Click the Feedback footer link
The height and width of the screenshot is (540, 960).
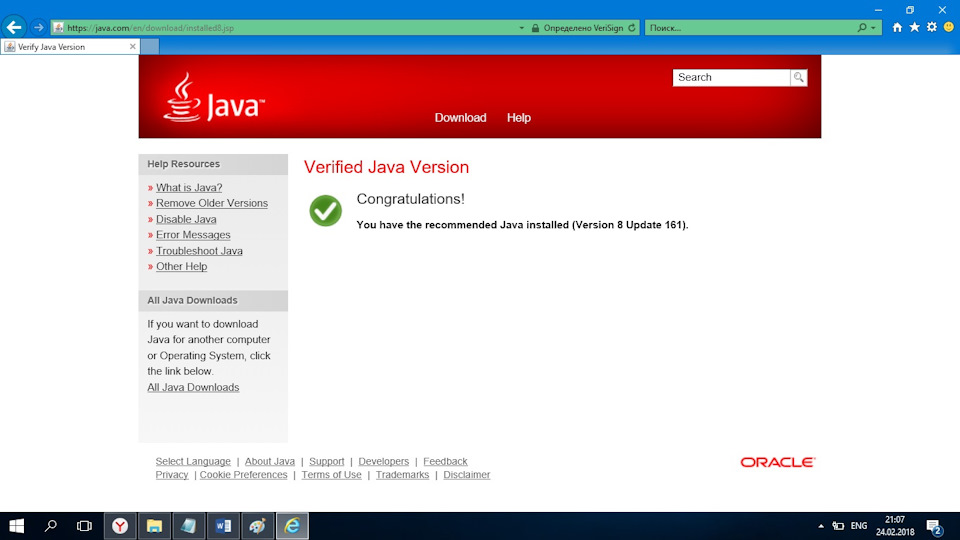(445, 462)
